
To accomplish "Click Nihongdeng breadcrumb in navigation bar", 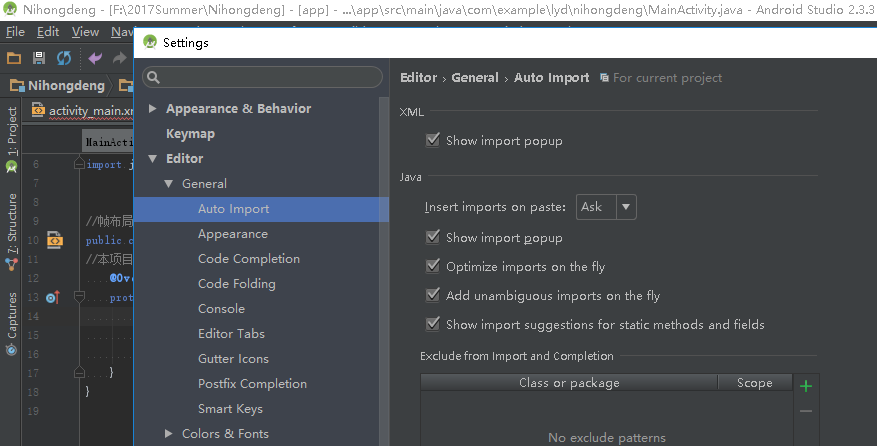I will point(58,86).
